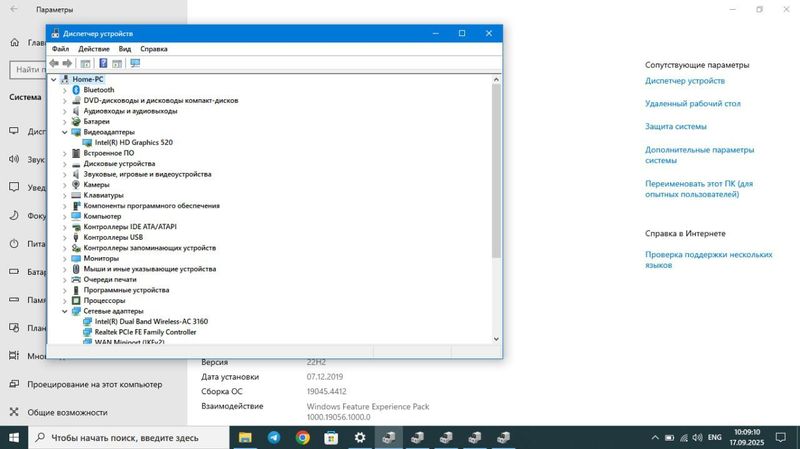The height and width of the screenshot is (449, 800).
Task: Click the Settings gear icon in taskbar
Action: tap(360, 438)
